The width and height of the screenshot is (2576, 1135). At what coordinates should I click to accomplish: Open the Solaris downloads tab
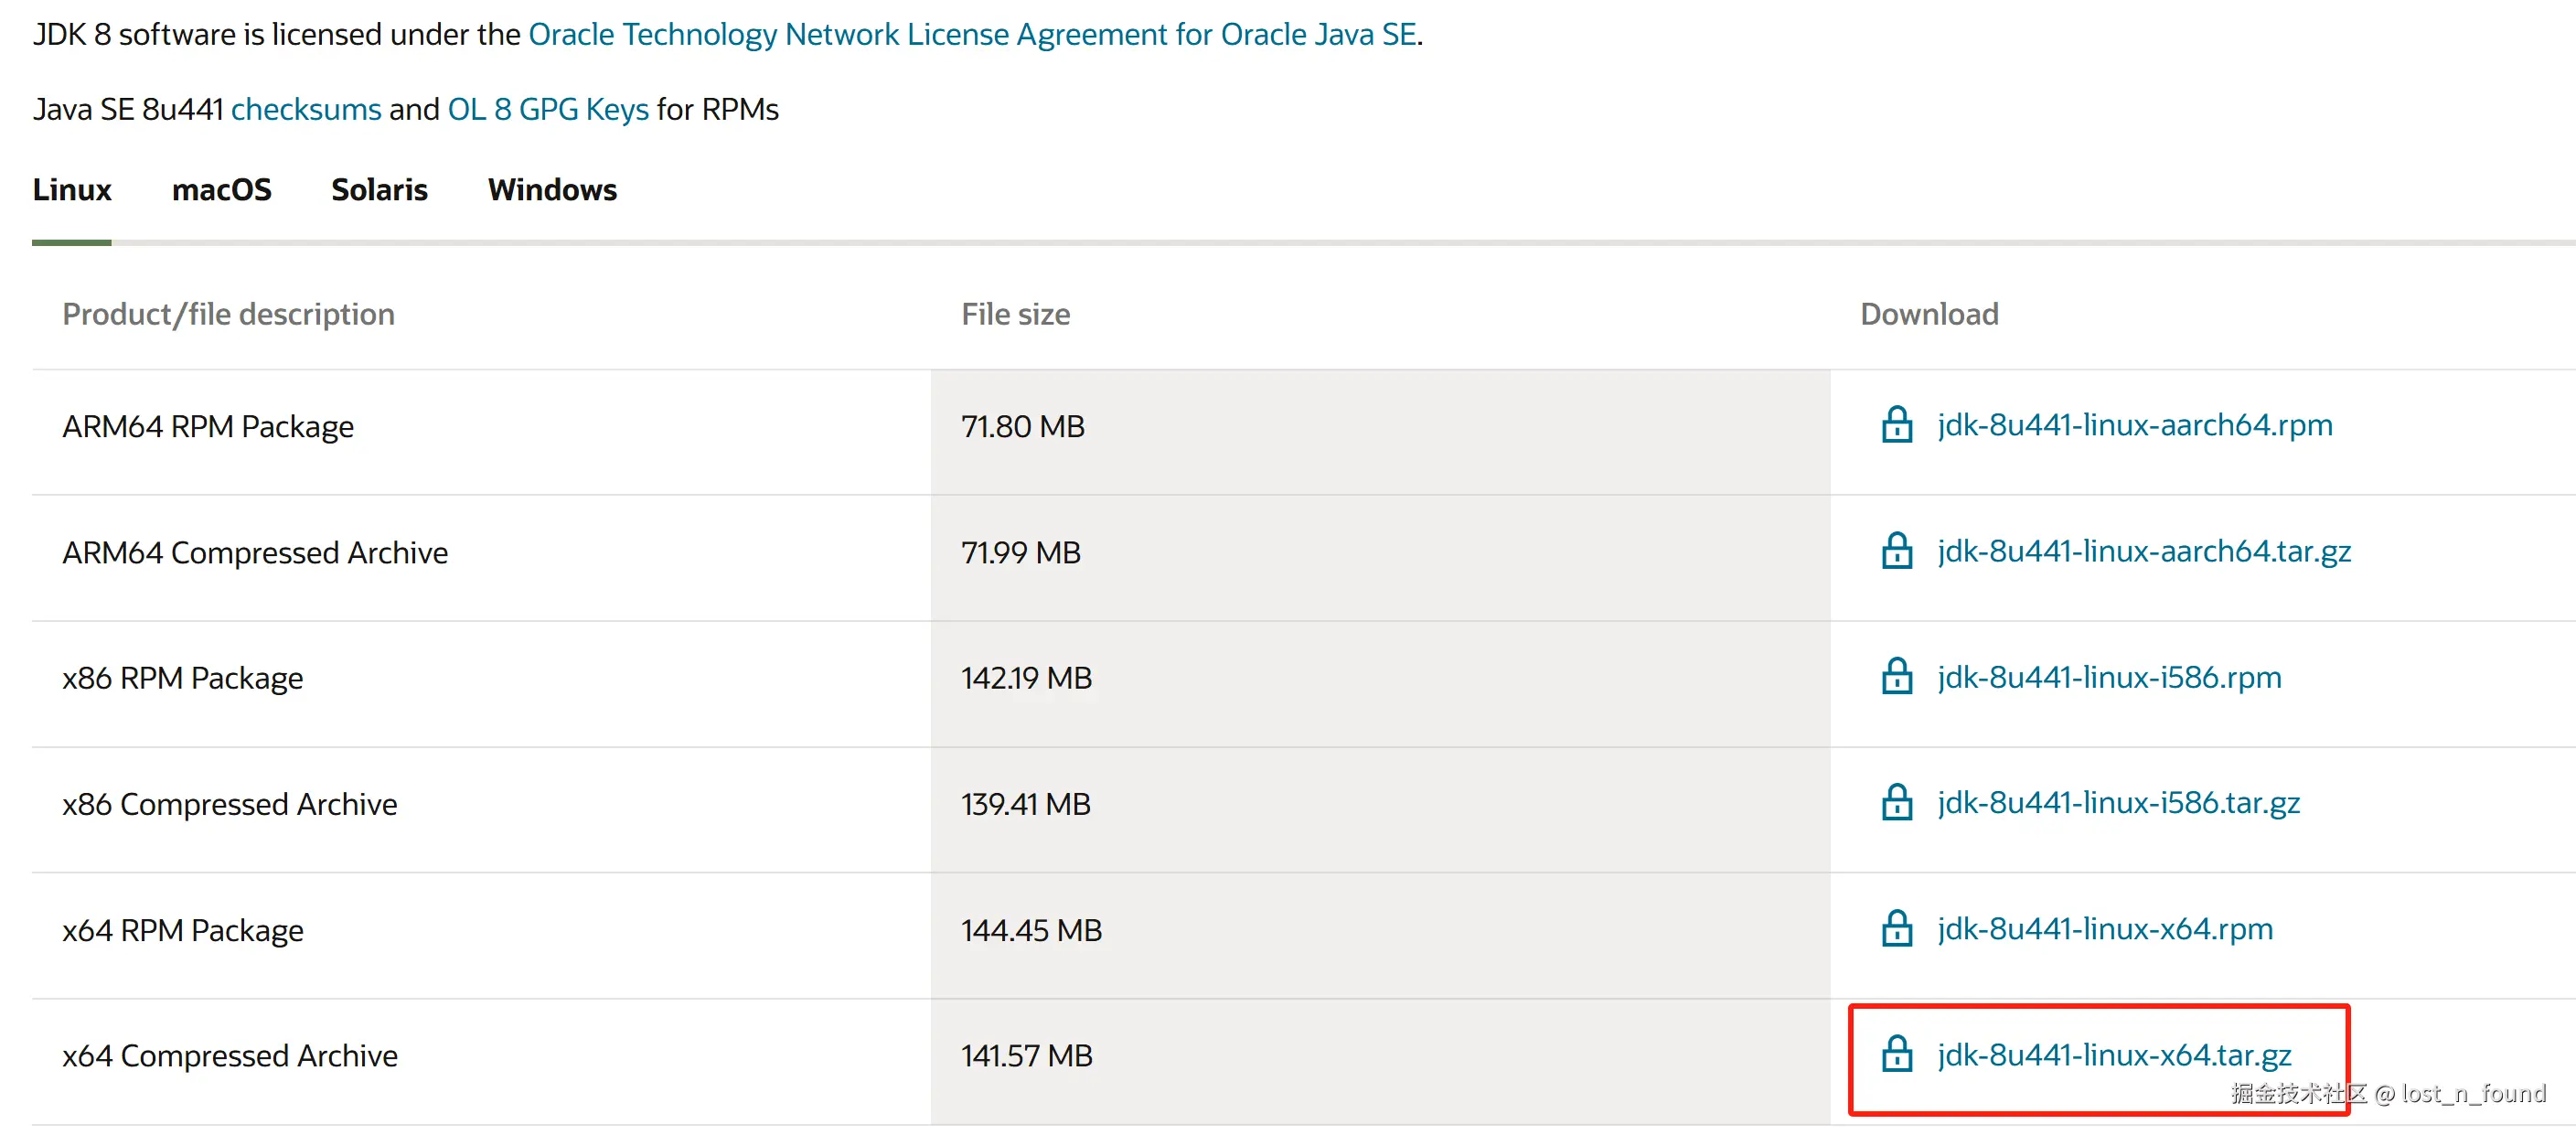pos(379,190)
